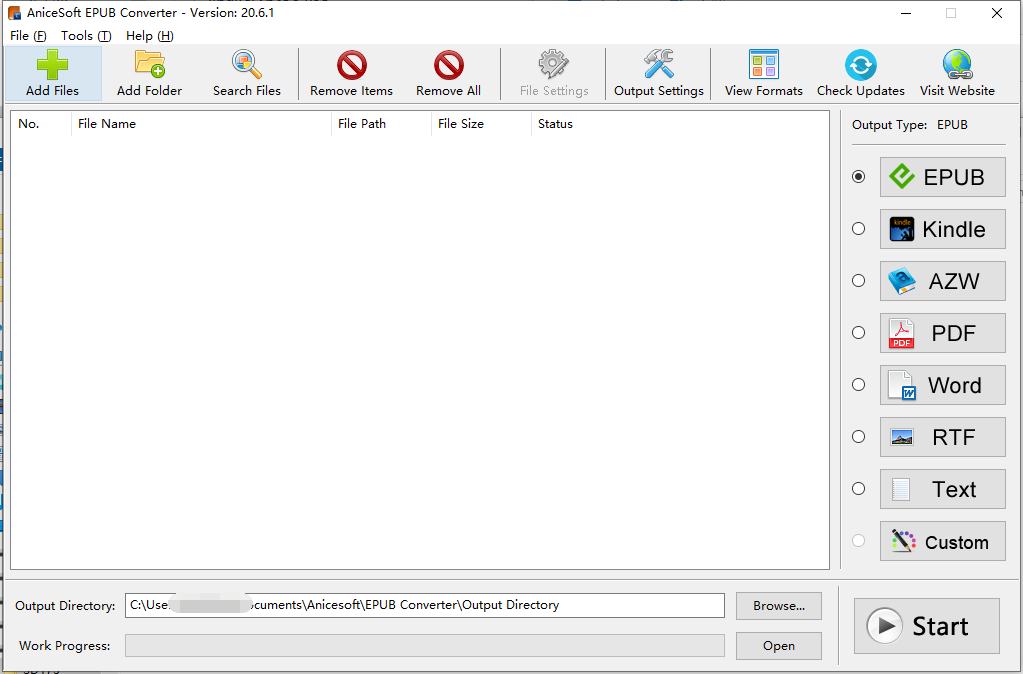Open File Settings gear icon
Viewport: 1023px width, 674px height.
[554, 64]
